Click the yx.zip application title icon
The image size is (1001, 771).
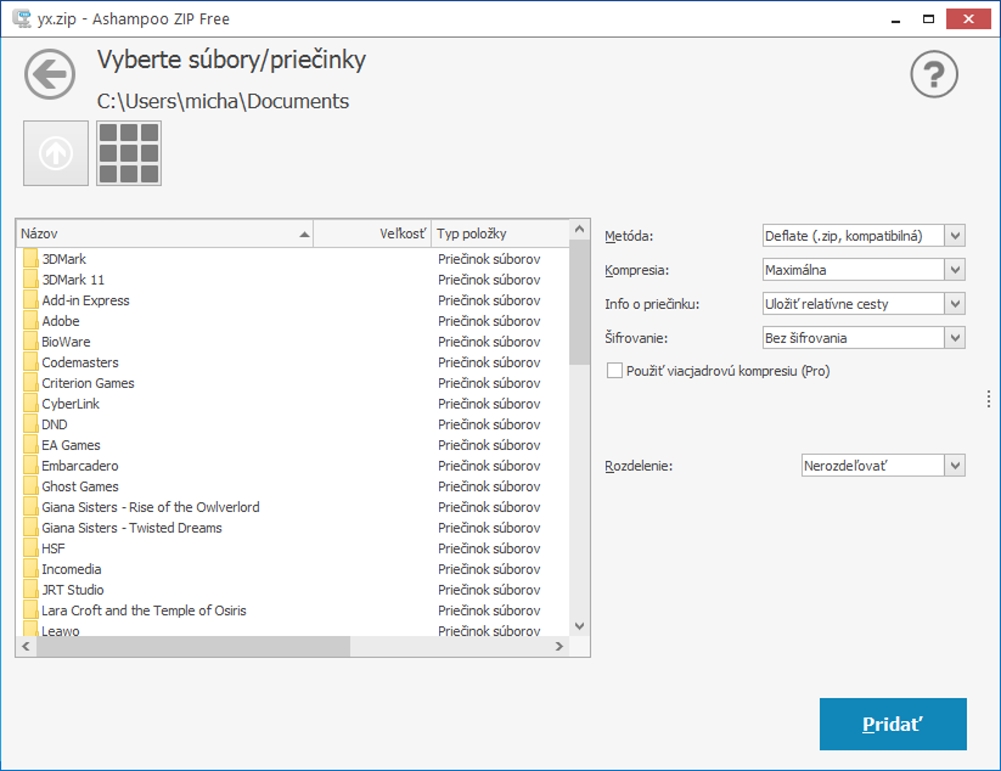click(x=19, y=18)
